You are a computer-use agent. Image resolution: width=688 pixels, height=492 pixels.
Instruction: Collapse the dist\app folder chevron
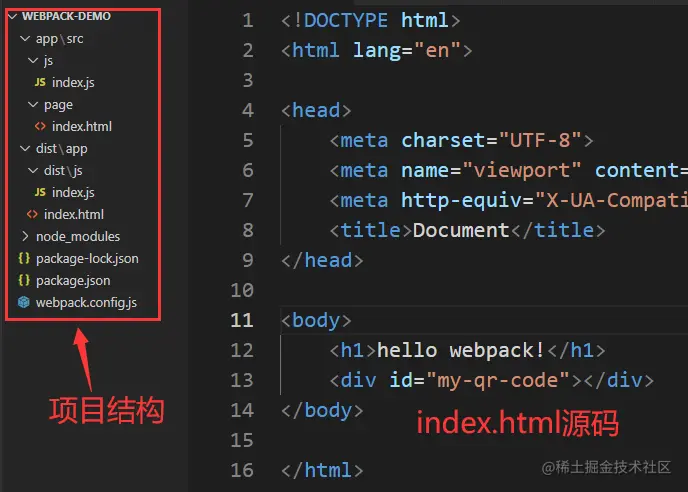coord(25,149)
